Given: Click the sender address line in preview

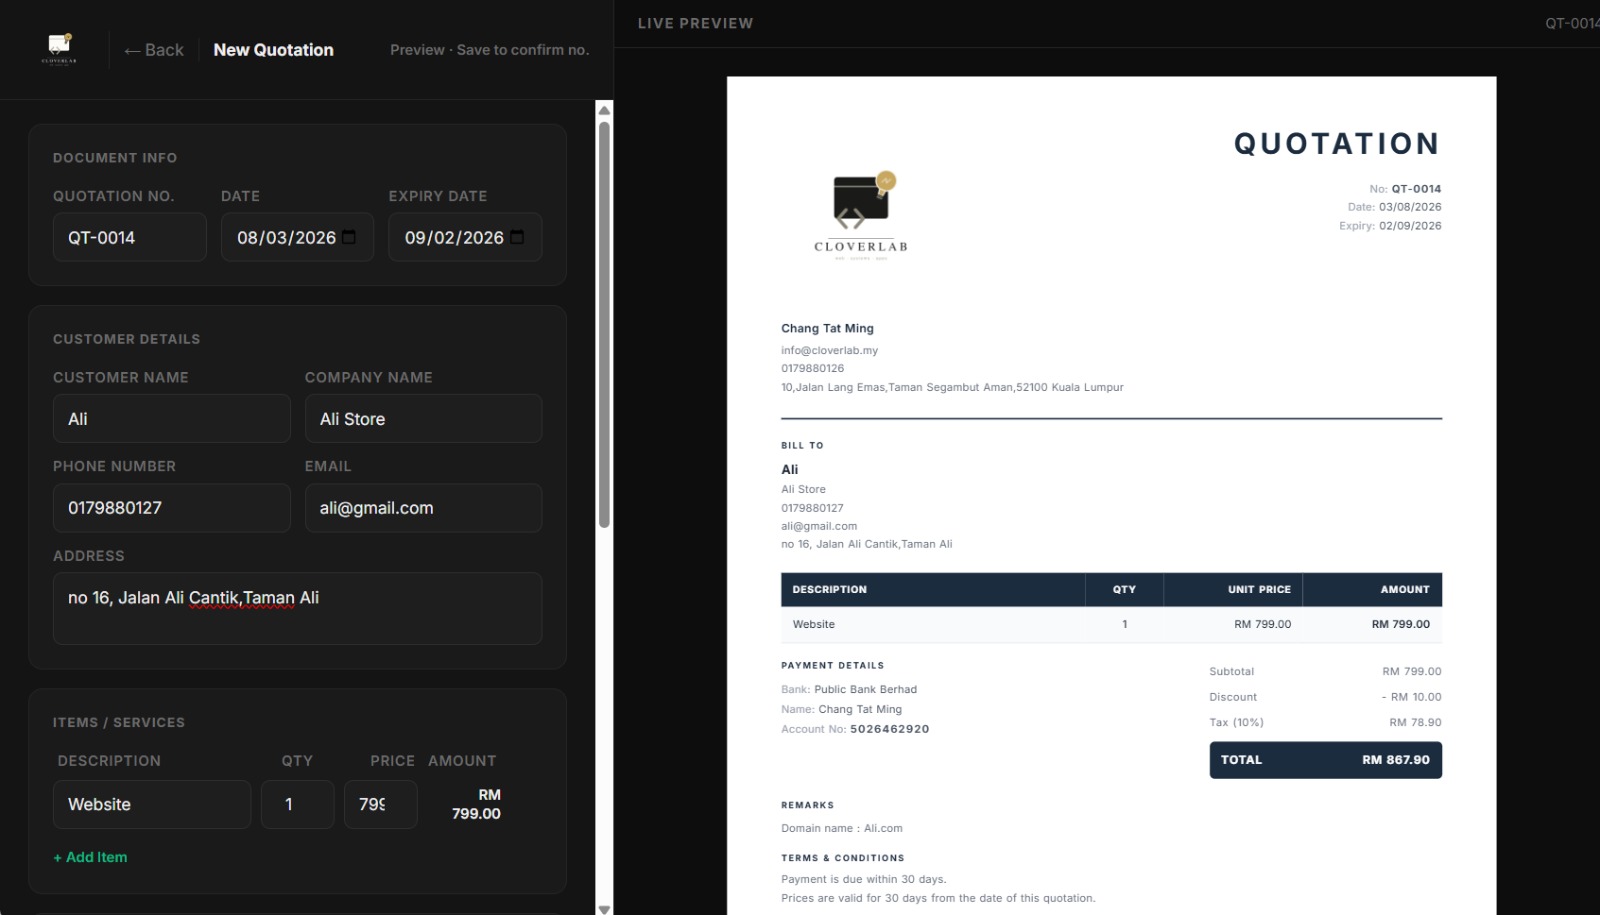Looking at the screenshot, I should pyautogui.click(x=952, y=387).
